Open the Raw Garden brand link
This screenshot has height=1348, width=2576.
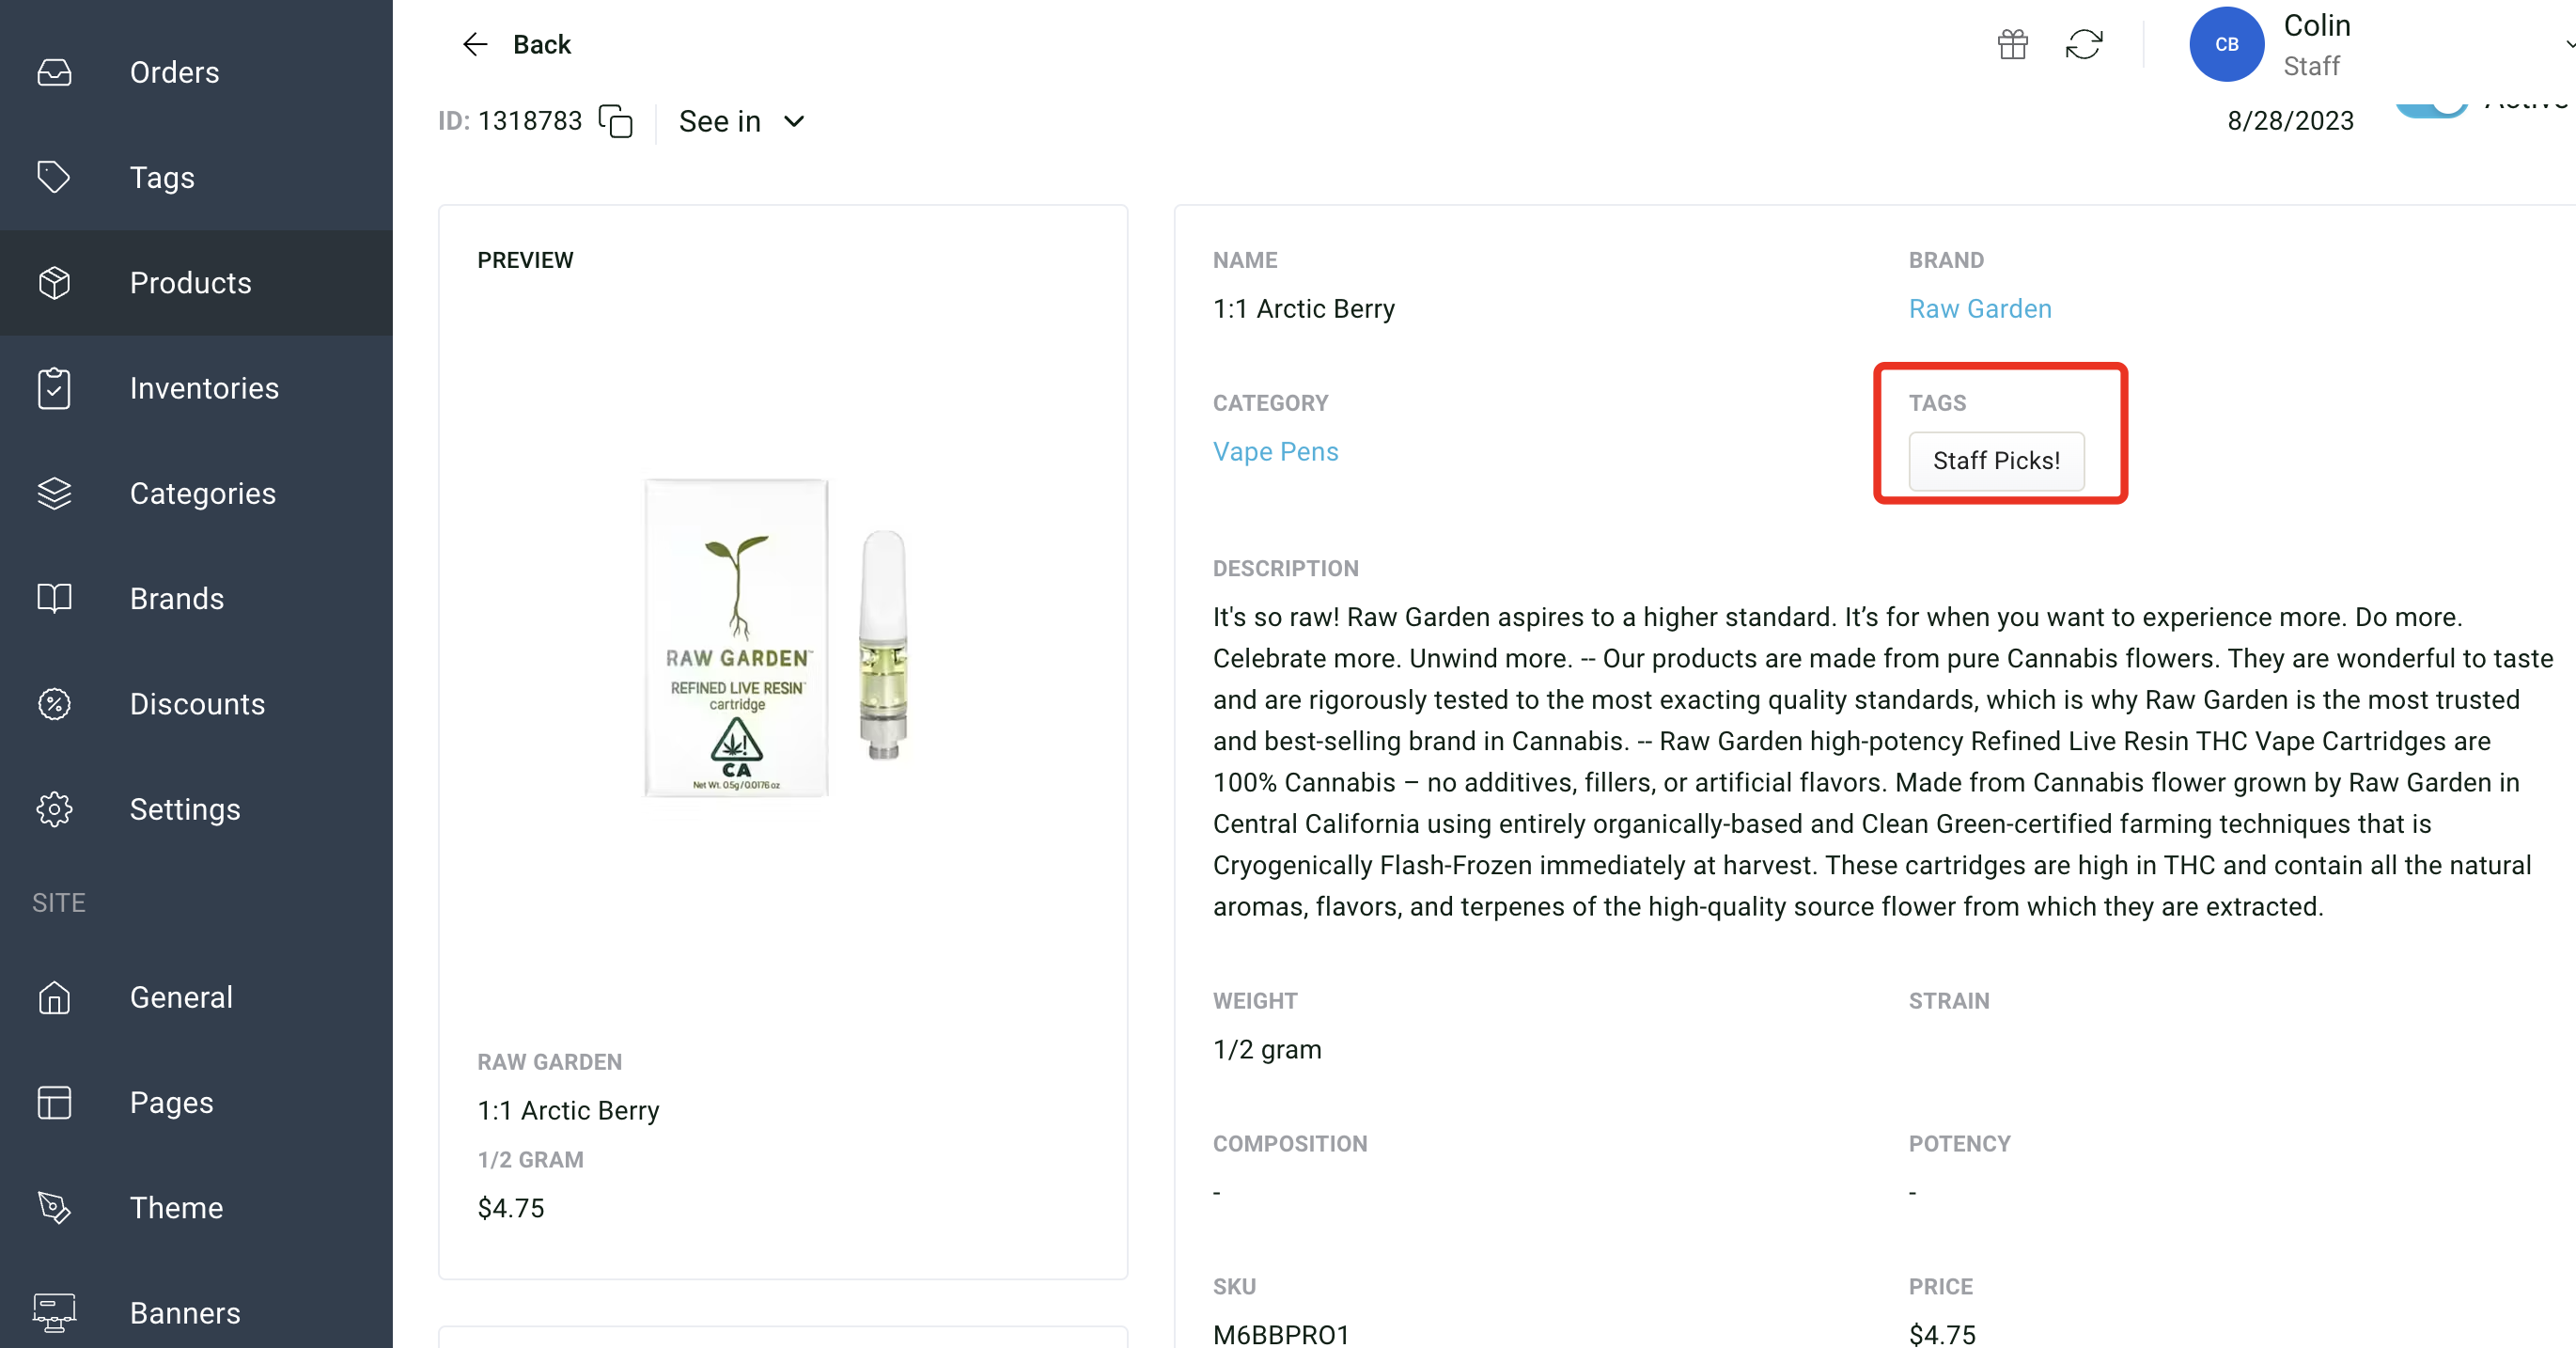pos(1980,309)
